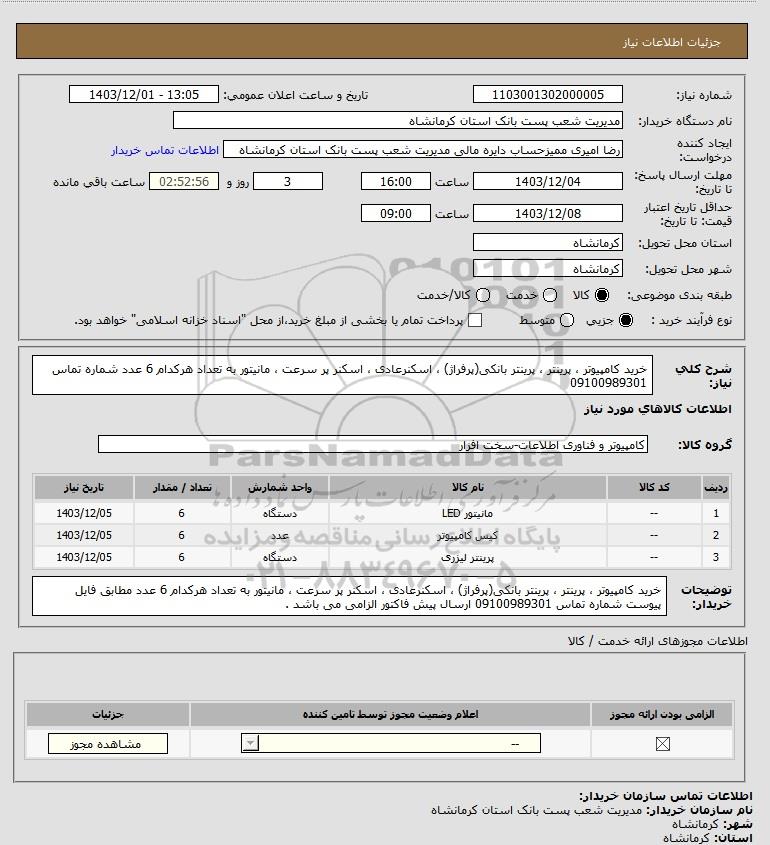Image resolution: width=770 pixels, height=845 pixels.
Task: Click quantity 6 in کیس کامپیوتر row
Action: click(x=182, y=535)
